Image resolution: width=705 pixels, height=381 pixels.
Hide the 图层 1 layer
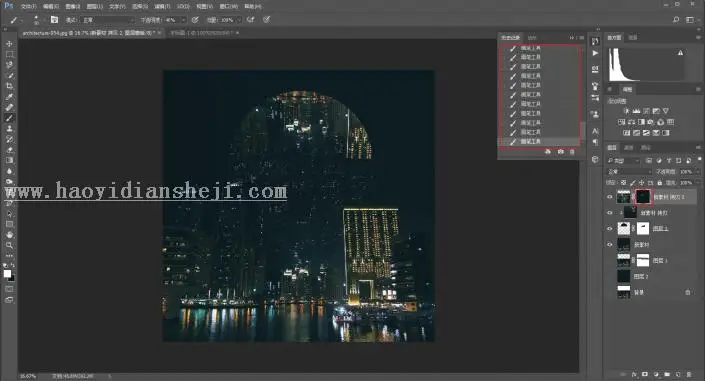[x=610, y=229]
